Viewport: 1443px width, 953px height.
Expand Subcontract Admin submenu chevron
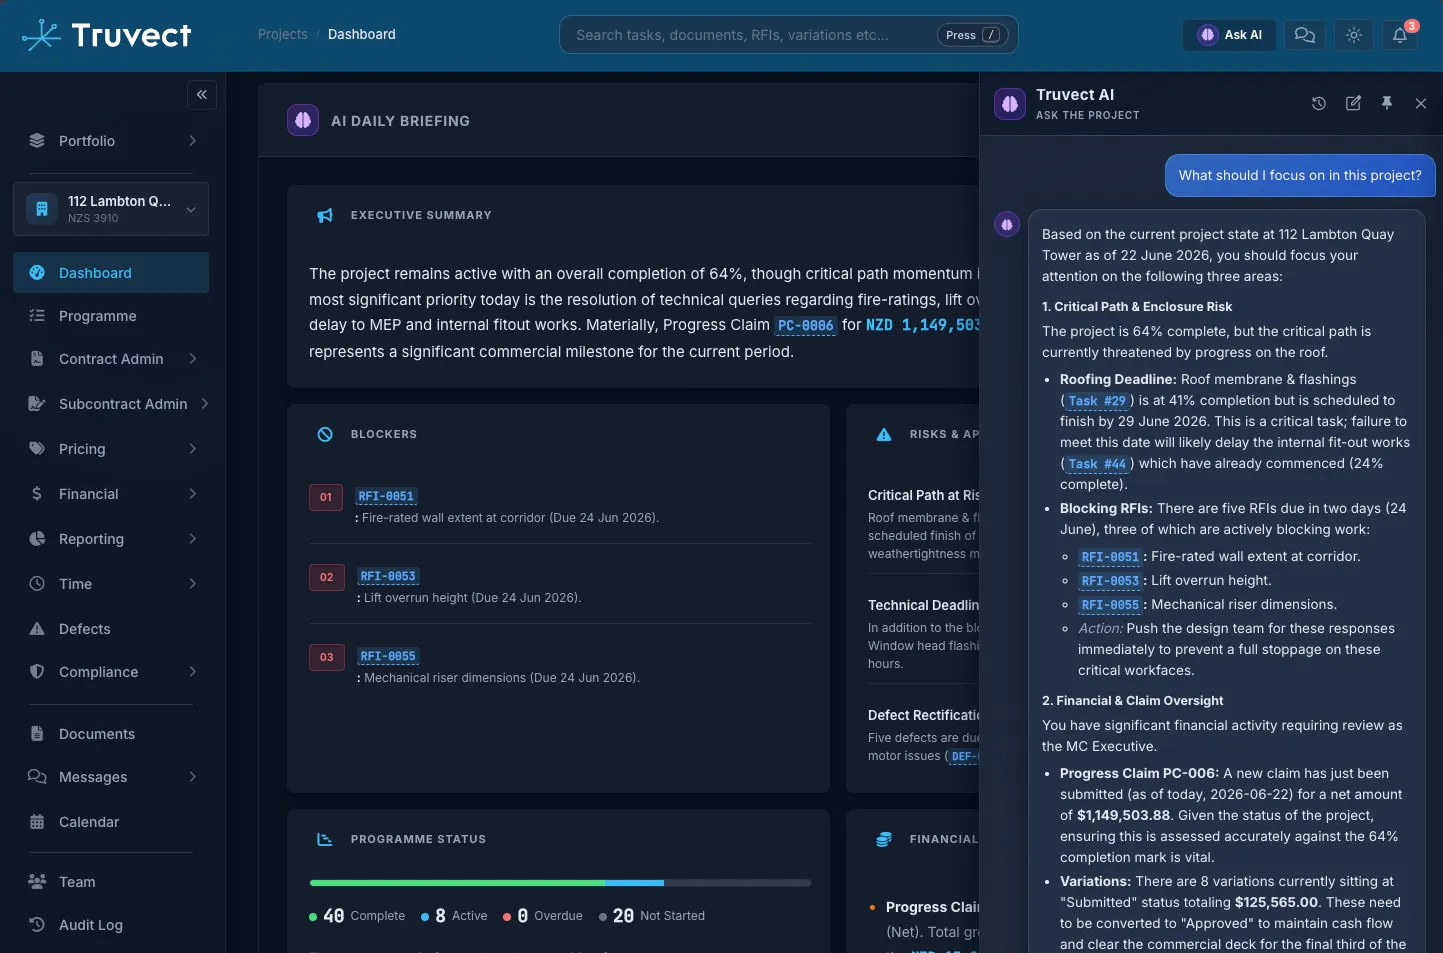pyautogui.click(x=205, y=404)
